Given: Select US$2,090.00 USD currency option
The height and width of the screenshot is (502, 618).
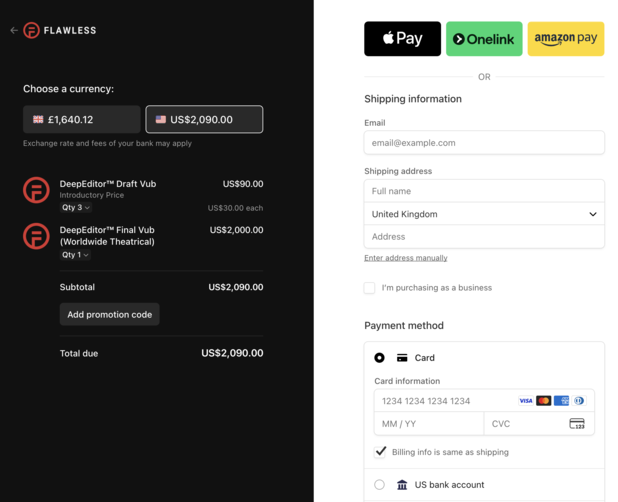Looking at the screenshot, I should pos(204,119).
